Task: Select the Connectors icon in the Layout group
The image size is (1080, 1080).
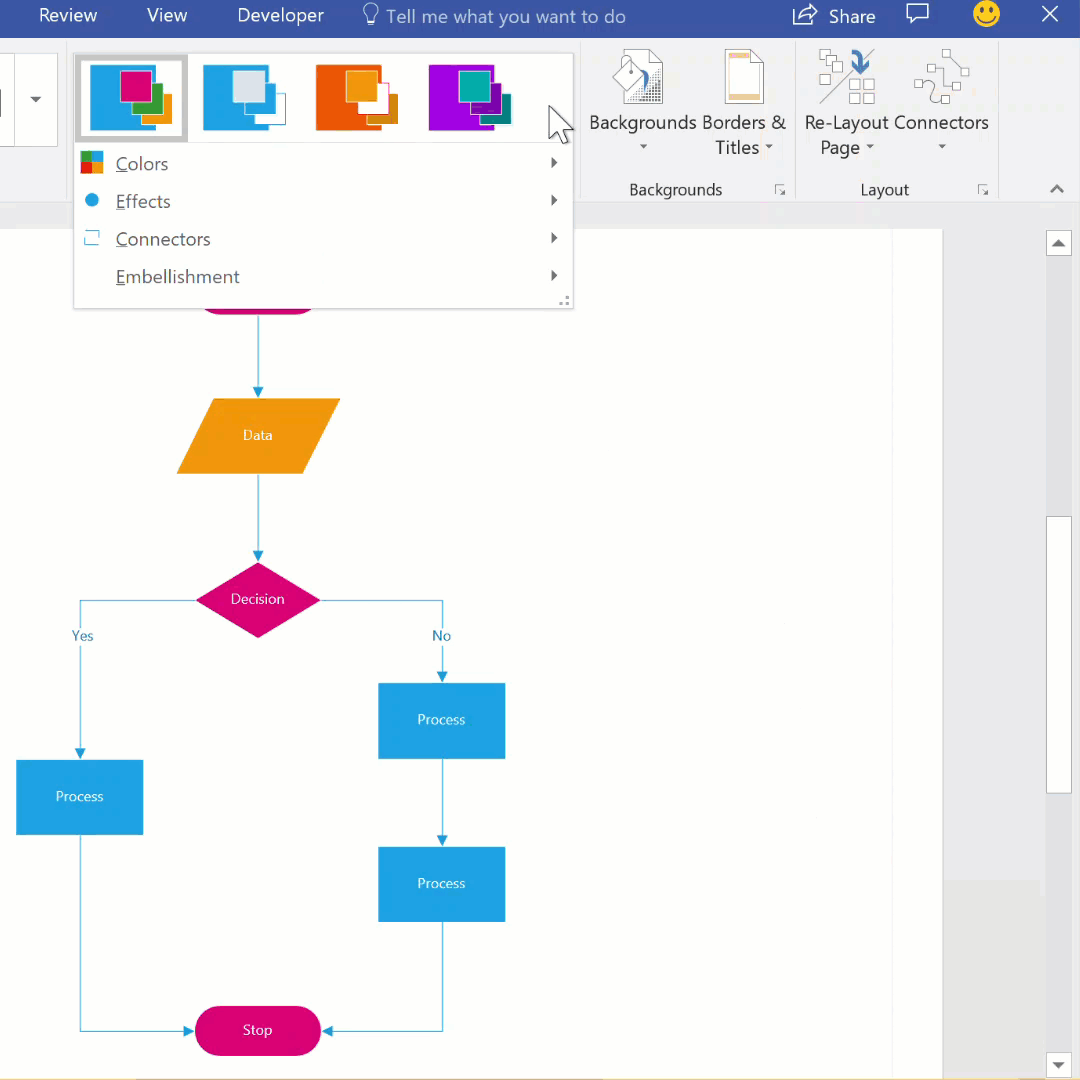Action: tap(940, 76)
